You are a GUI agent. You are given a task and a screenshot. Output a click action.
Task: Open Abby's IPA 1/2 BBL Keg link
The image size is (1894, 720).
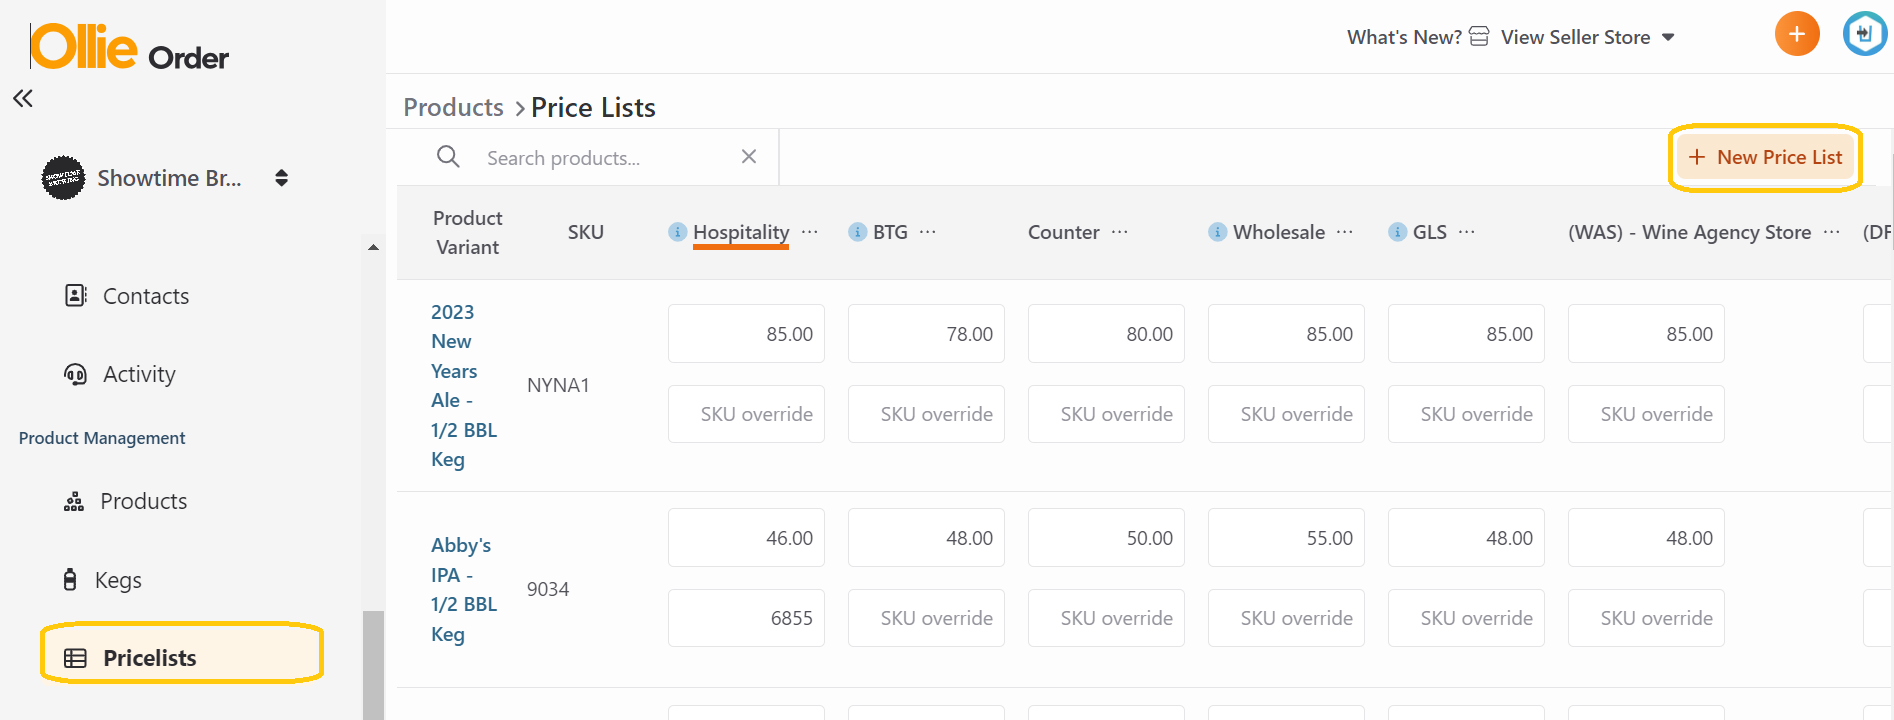pyautogui.click(x=464, y=589)
